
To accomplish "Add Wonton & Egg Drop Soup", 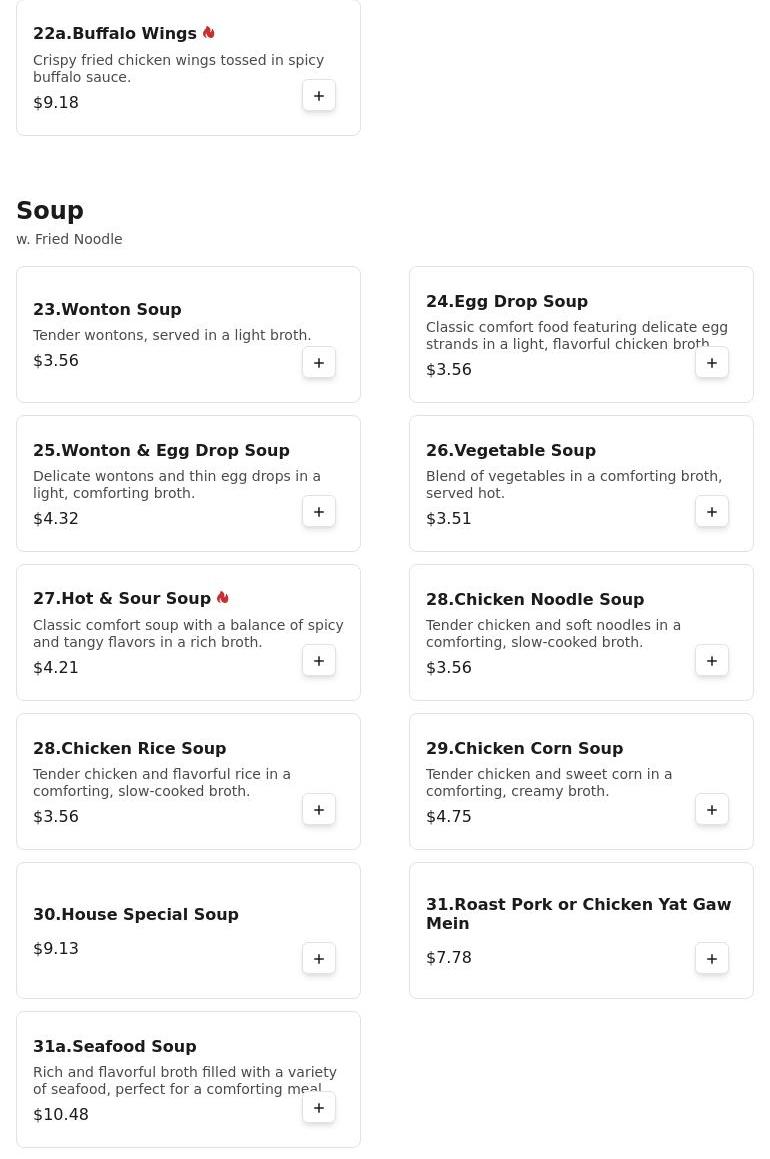I will click(319, 512).
